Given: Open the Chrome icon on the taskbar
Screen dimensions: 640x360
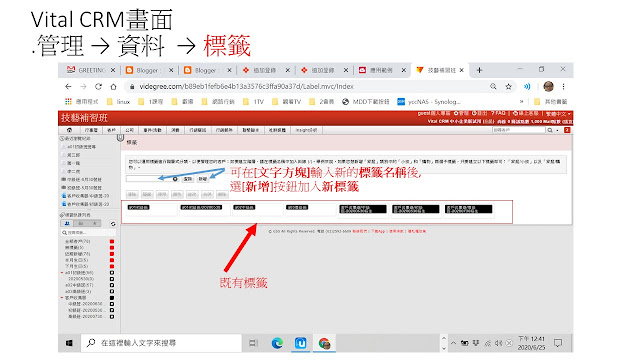Looking at the screenshot, I should click(x=324, y=343).
